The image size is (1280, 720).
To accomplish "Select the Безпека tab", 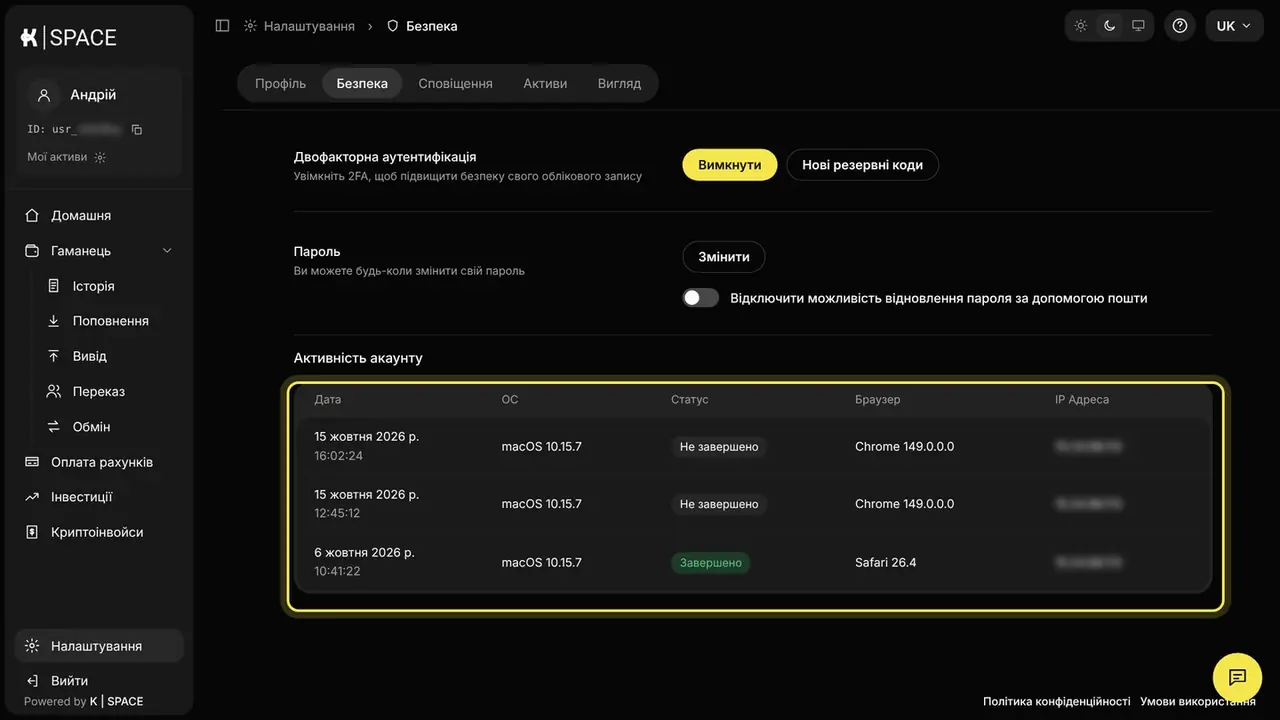I will (362, 84).
